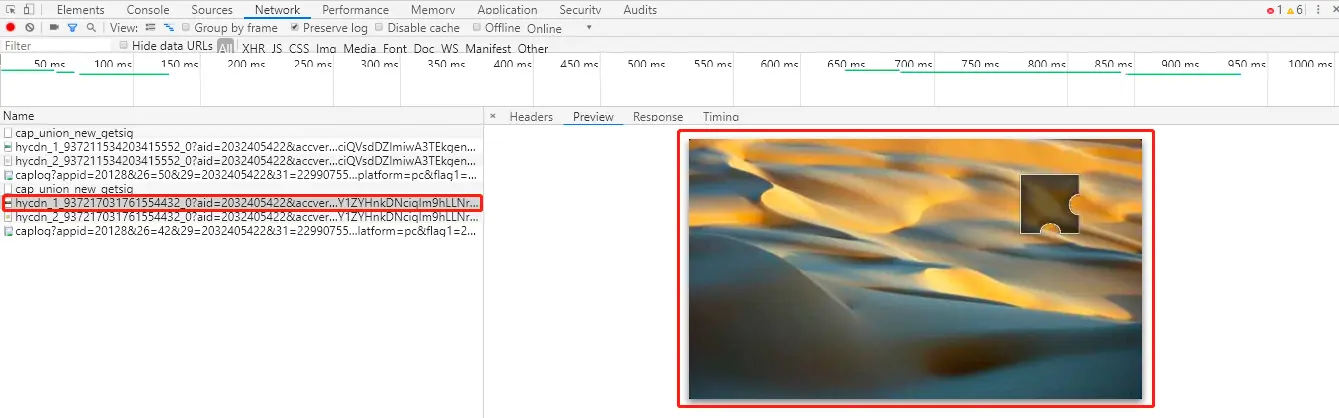This screenshot has width=1339, height=418.
Task: Activate the inspect element picker icon
Action: [10, 9]
